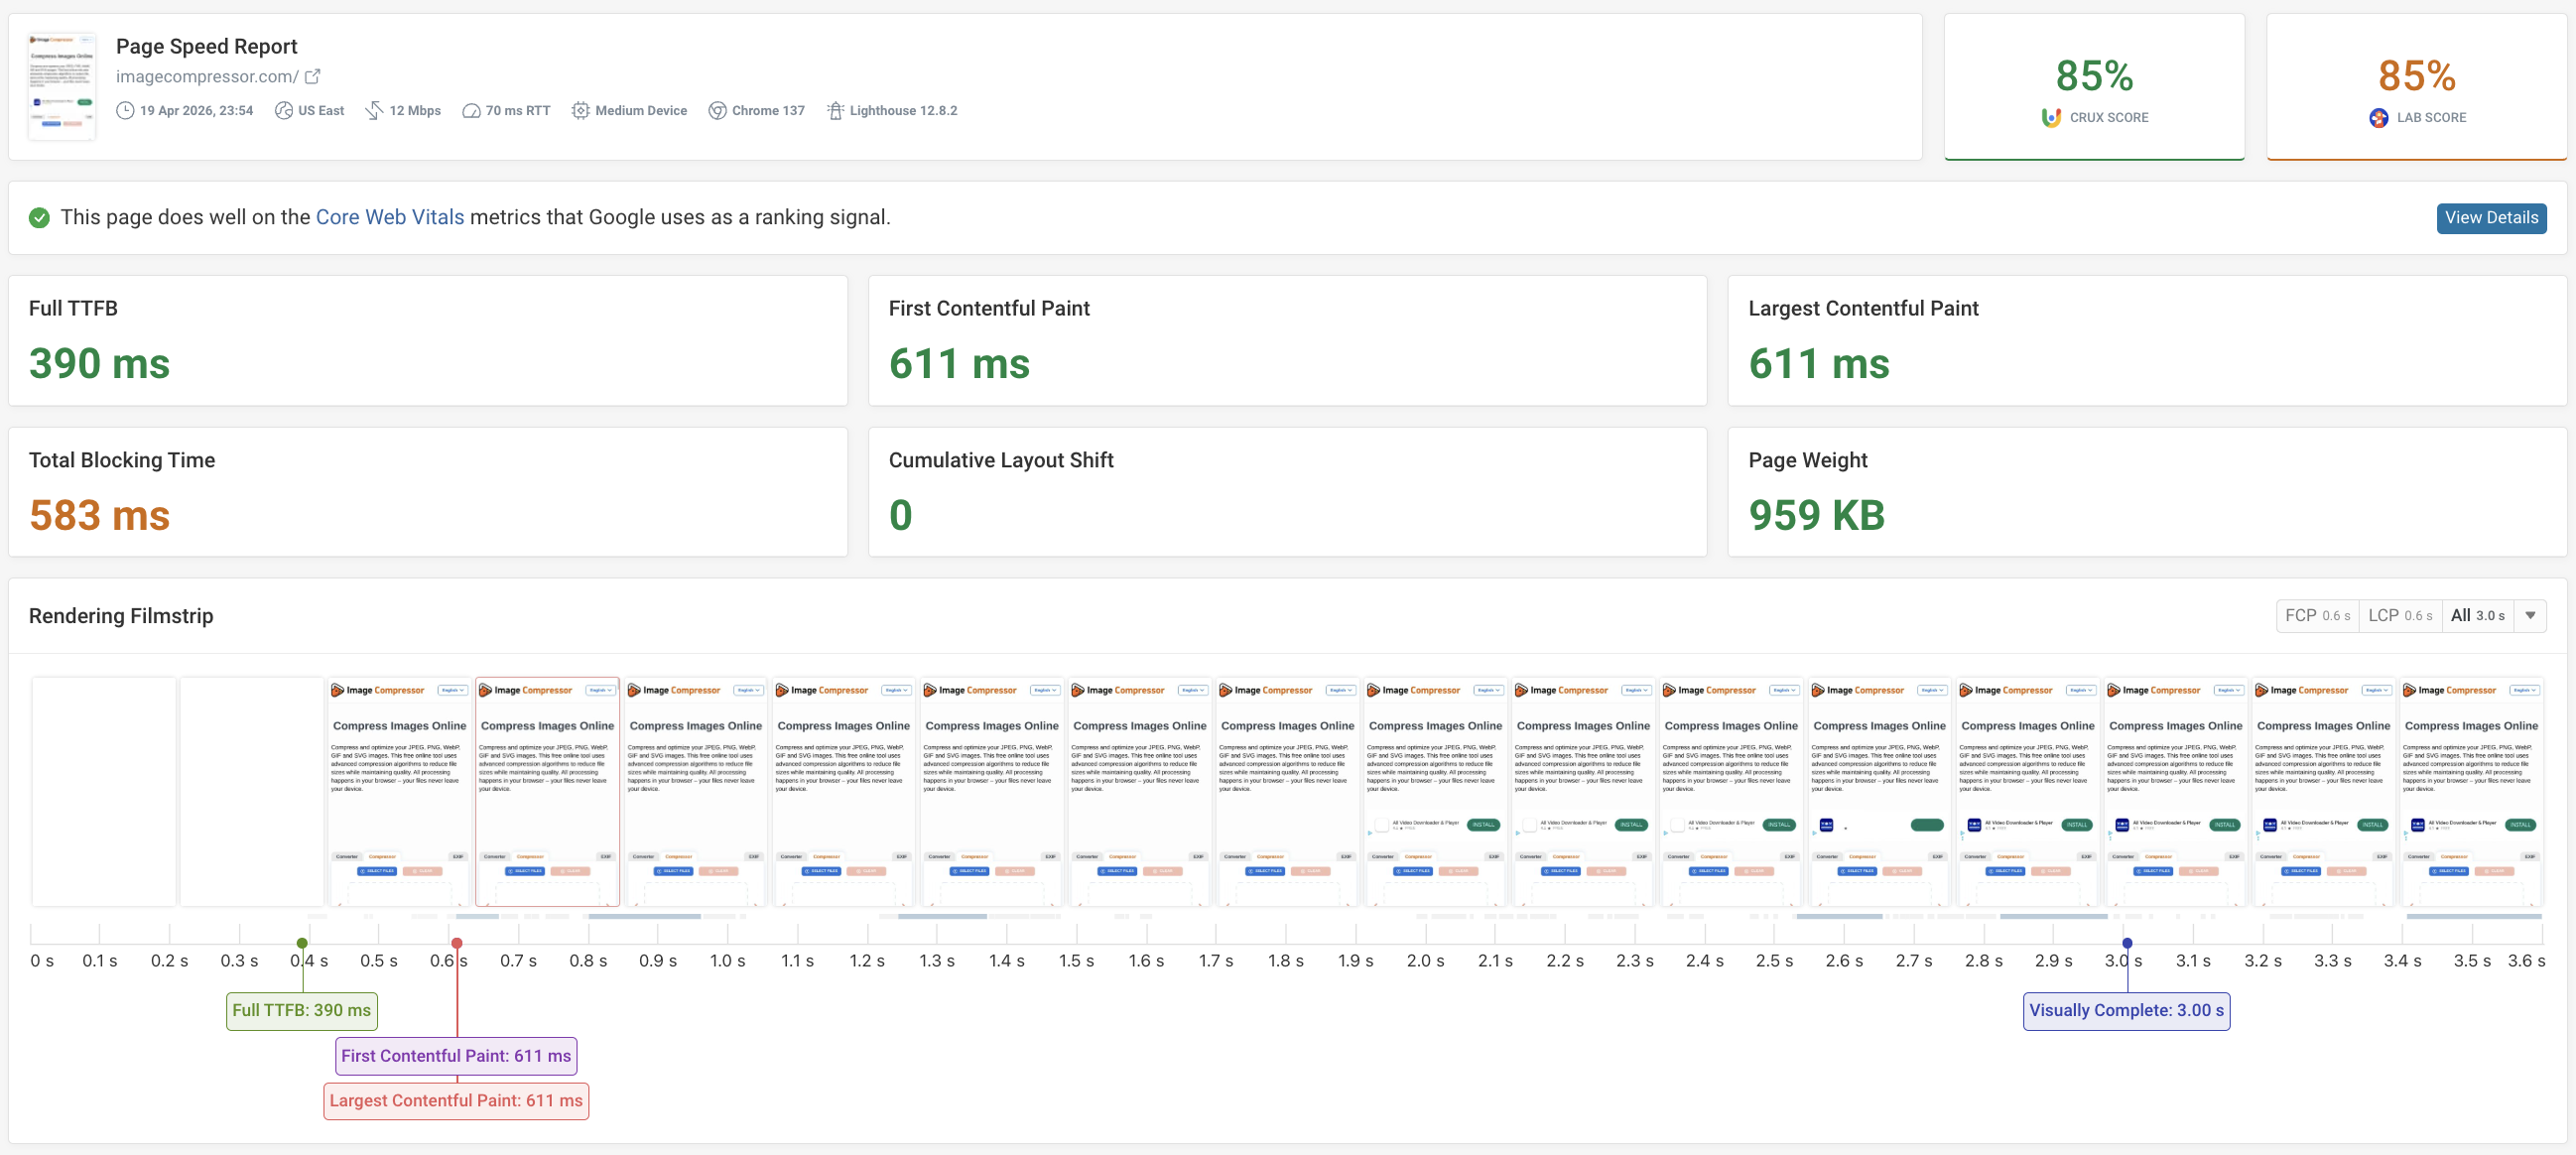Click the 70 ms RTT latency icon
Viewport: 2576px width, 1155px height.
tap(470, 110)
